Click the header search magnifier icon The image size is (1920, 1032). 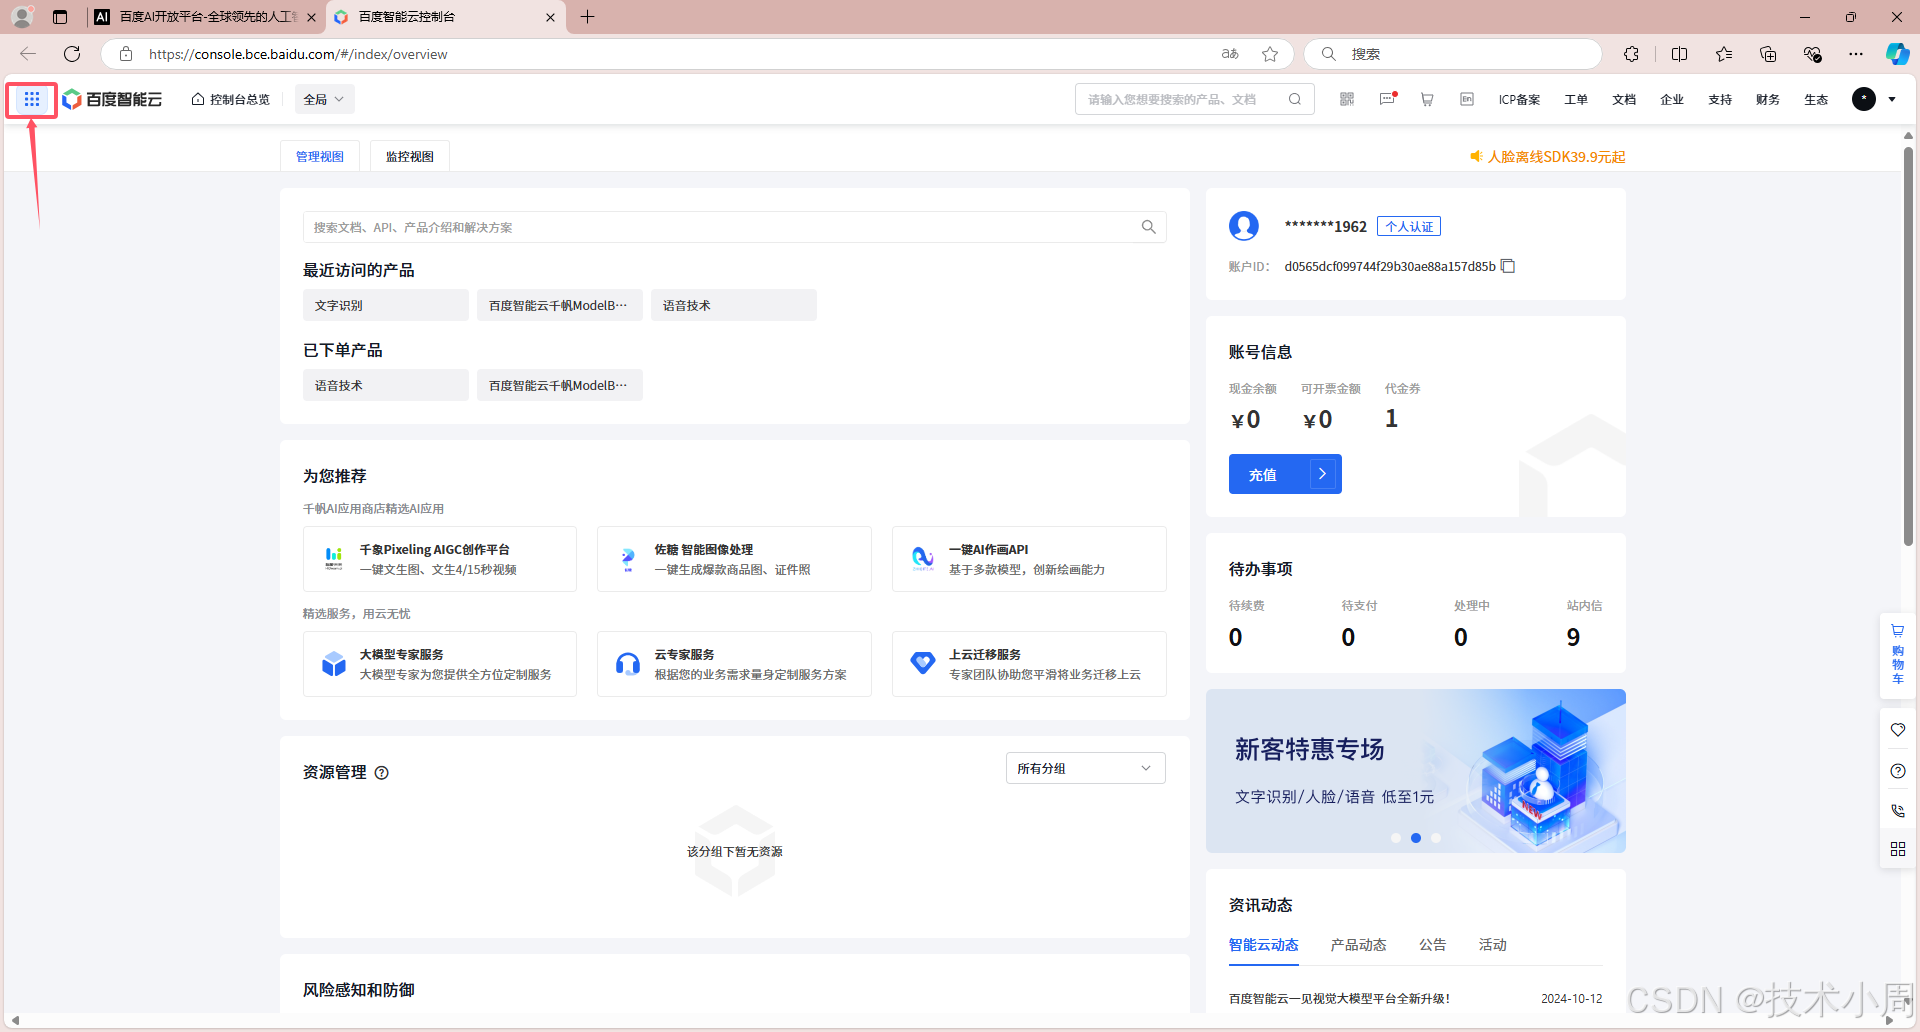[x=1295, y=99]
